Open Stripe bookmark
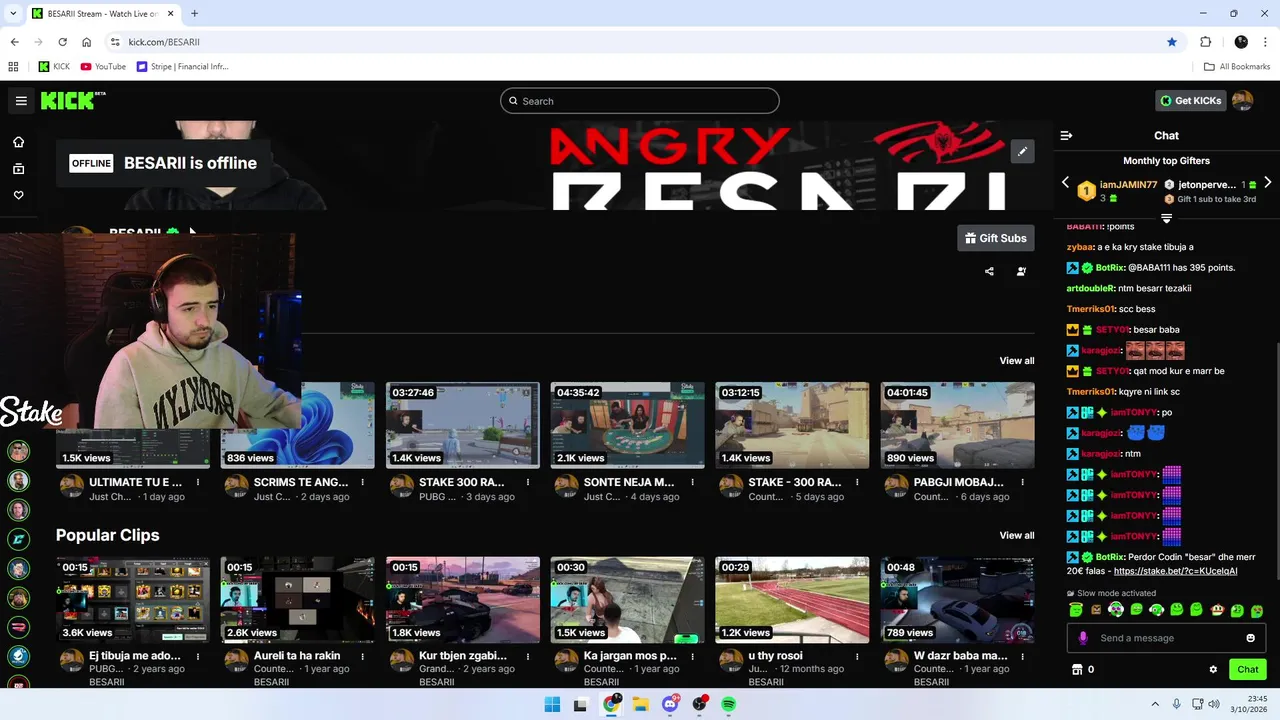 click(183, 66)
